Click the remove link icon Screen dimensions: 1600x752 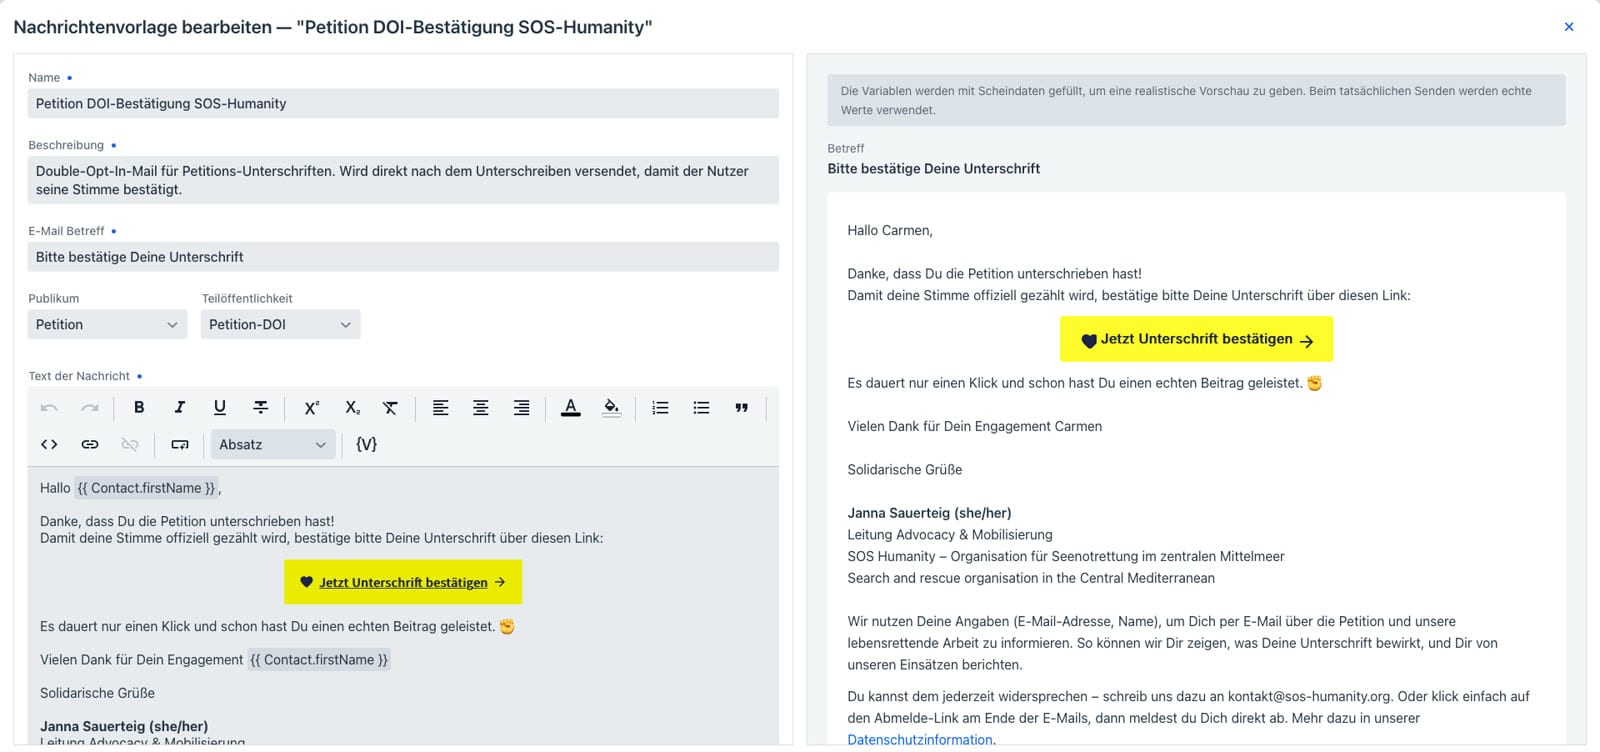[130, 445]
